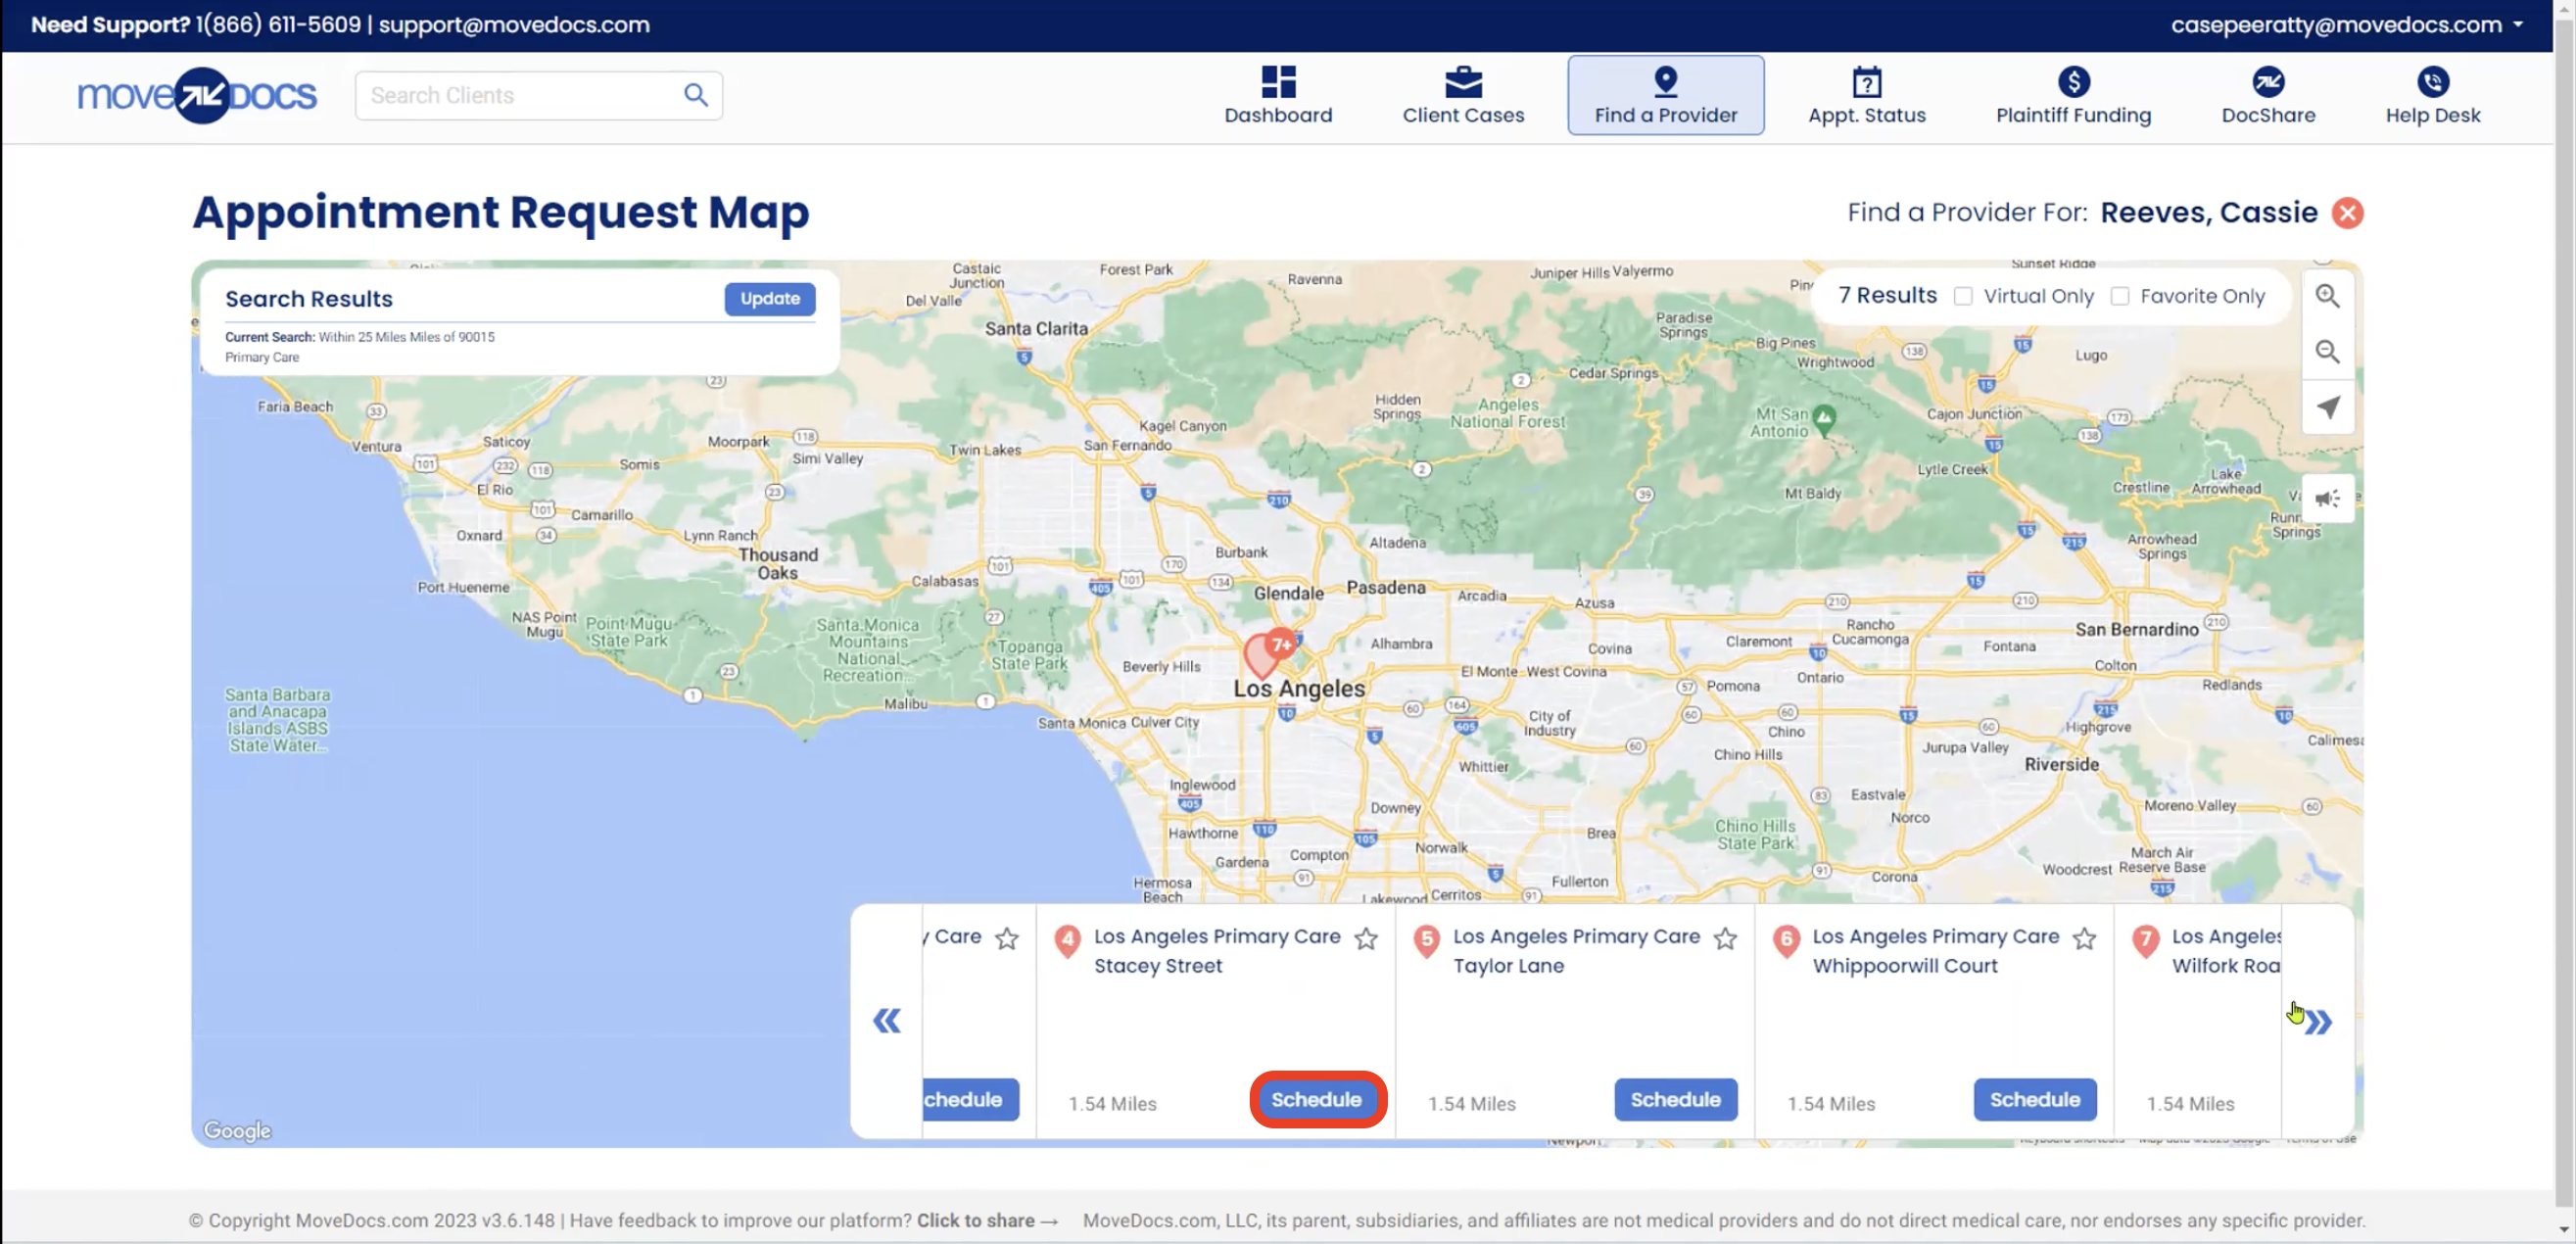The width and height of the screenshot is (2576, 1244).
Task: Click the support@movedocs.com email
Action: tap(514, 25)
